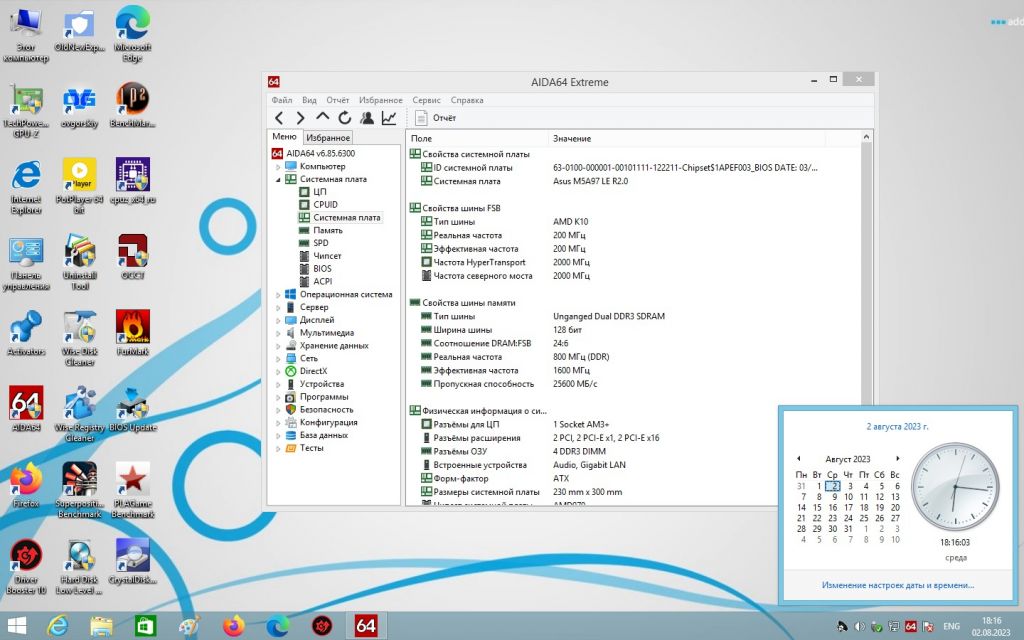Viewport: 1024px width, 640px height.
Task: Expand the Компьютер tree node
Action: (278, 167)
